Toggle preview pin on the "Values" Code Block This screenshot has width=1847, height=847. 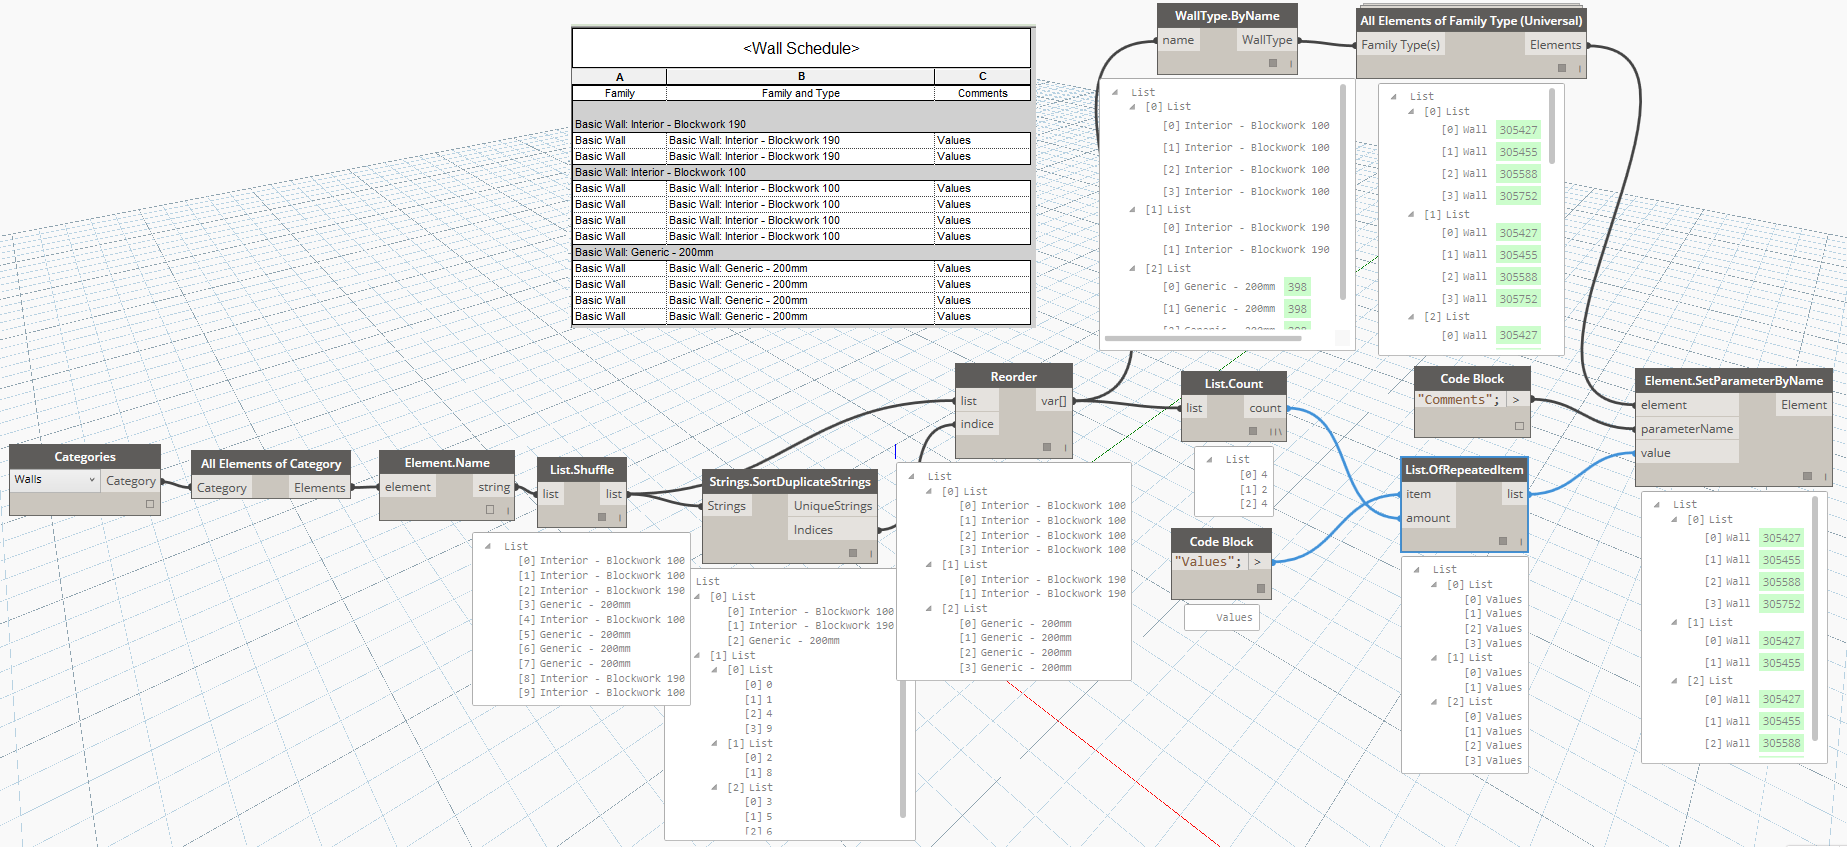(x=1260, y=589)
